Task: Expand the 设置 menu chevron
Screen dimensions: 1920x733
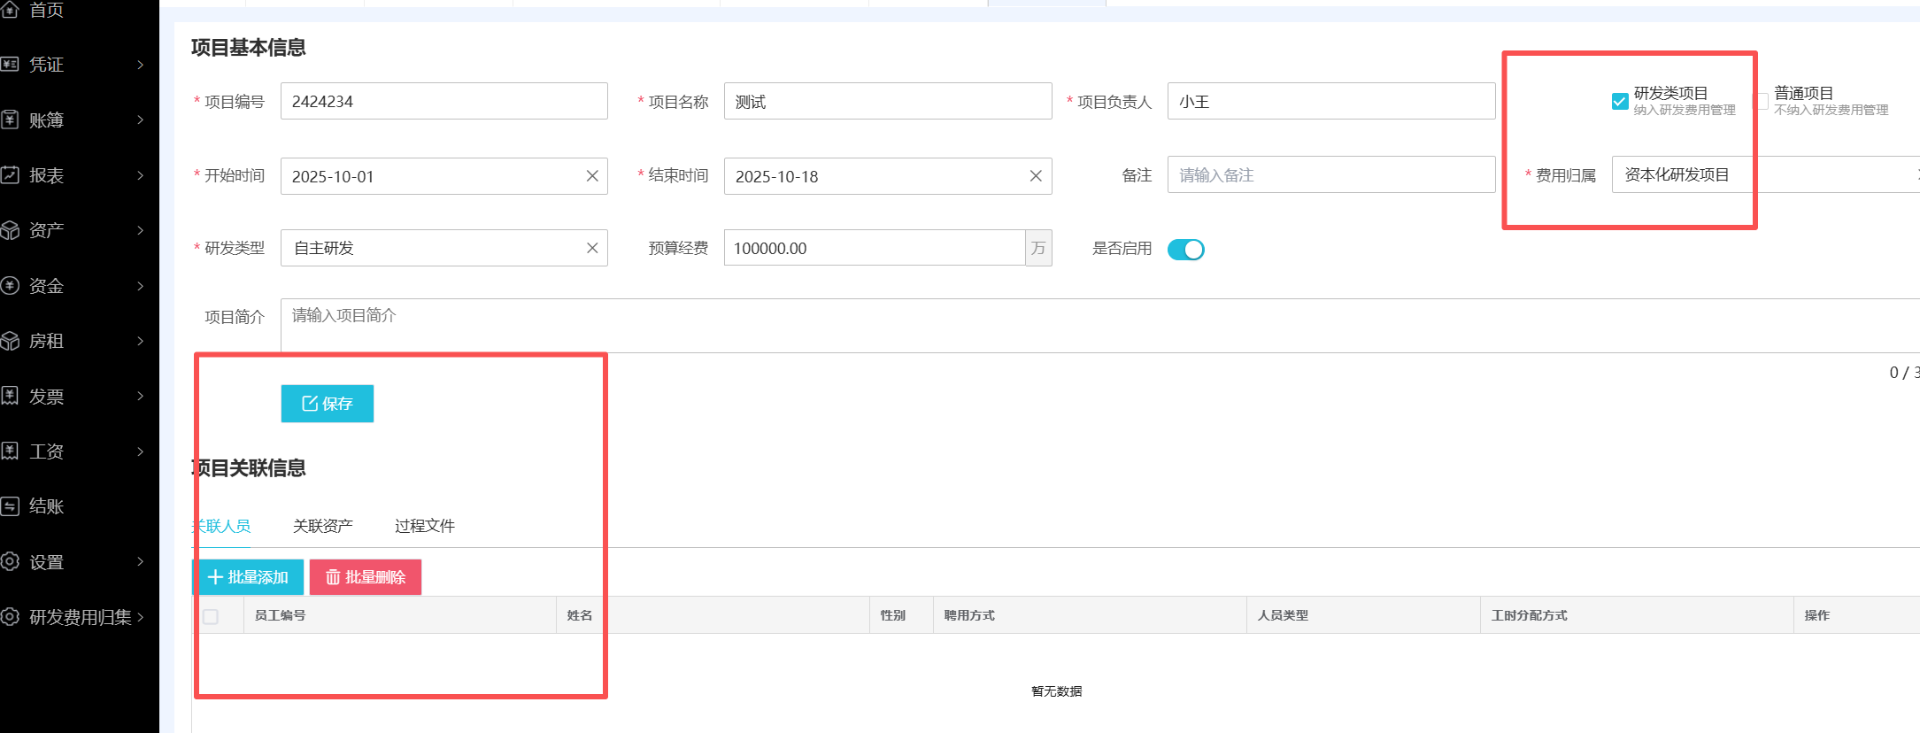Action: coord(140,562)
